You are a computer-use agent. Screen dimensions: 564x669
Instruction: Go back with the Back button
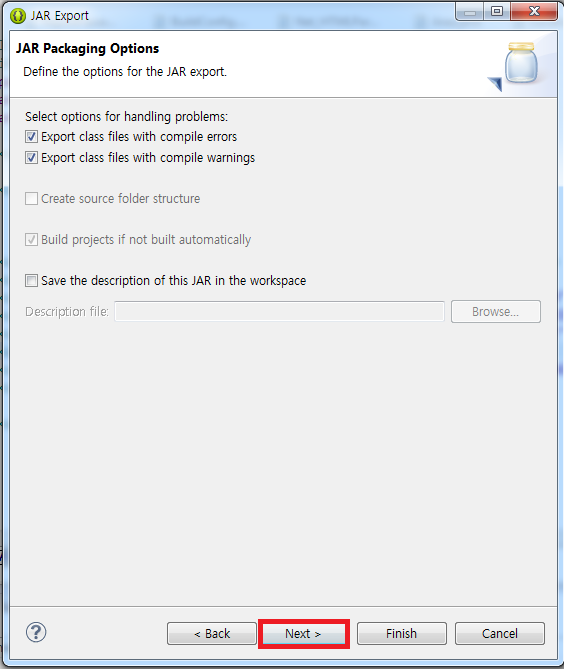[x=212, y=634]
